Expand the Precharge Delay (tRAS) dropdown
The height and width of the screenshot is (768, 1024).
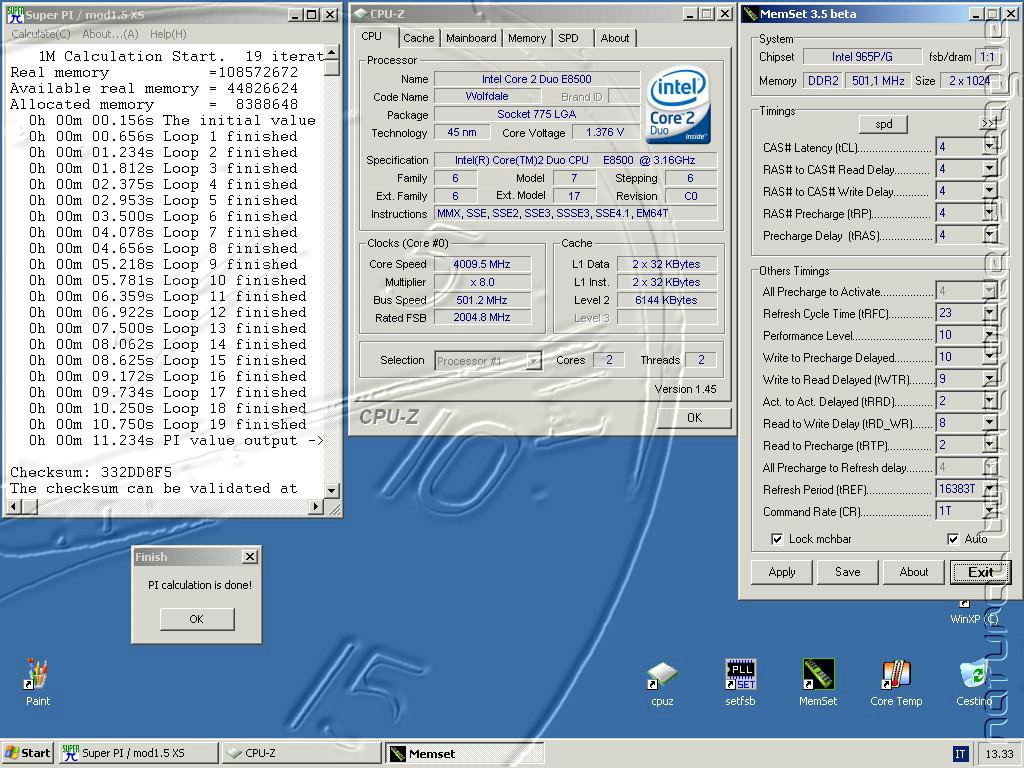pos(990,235)
